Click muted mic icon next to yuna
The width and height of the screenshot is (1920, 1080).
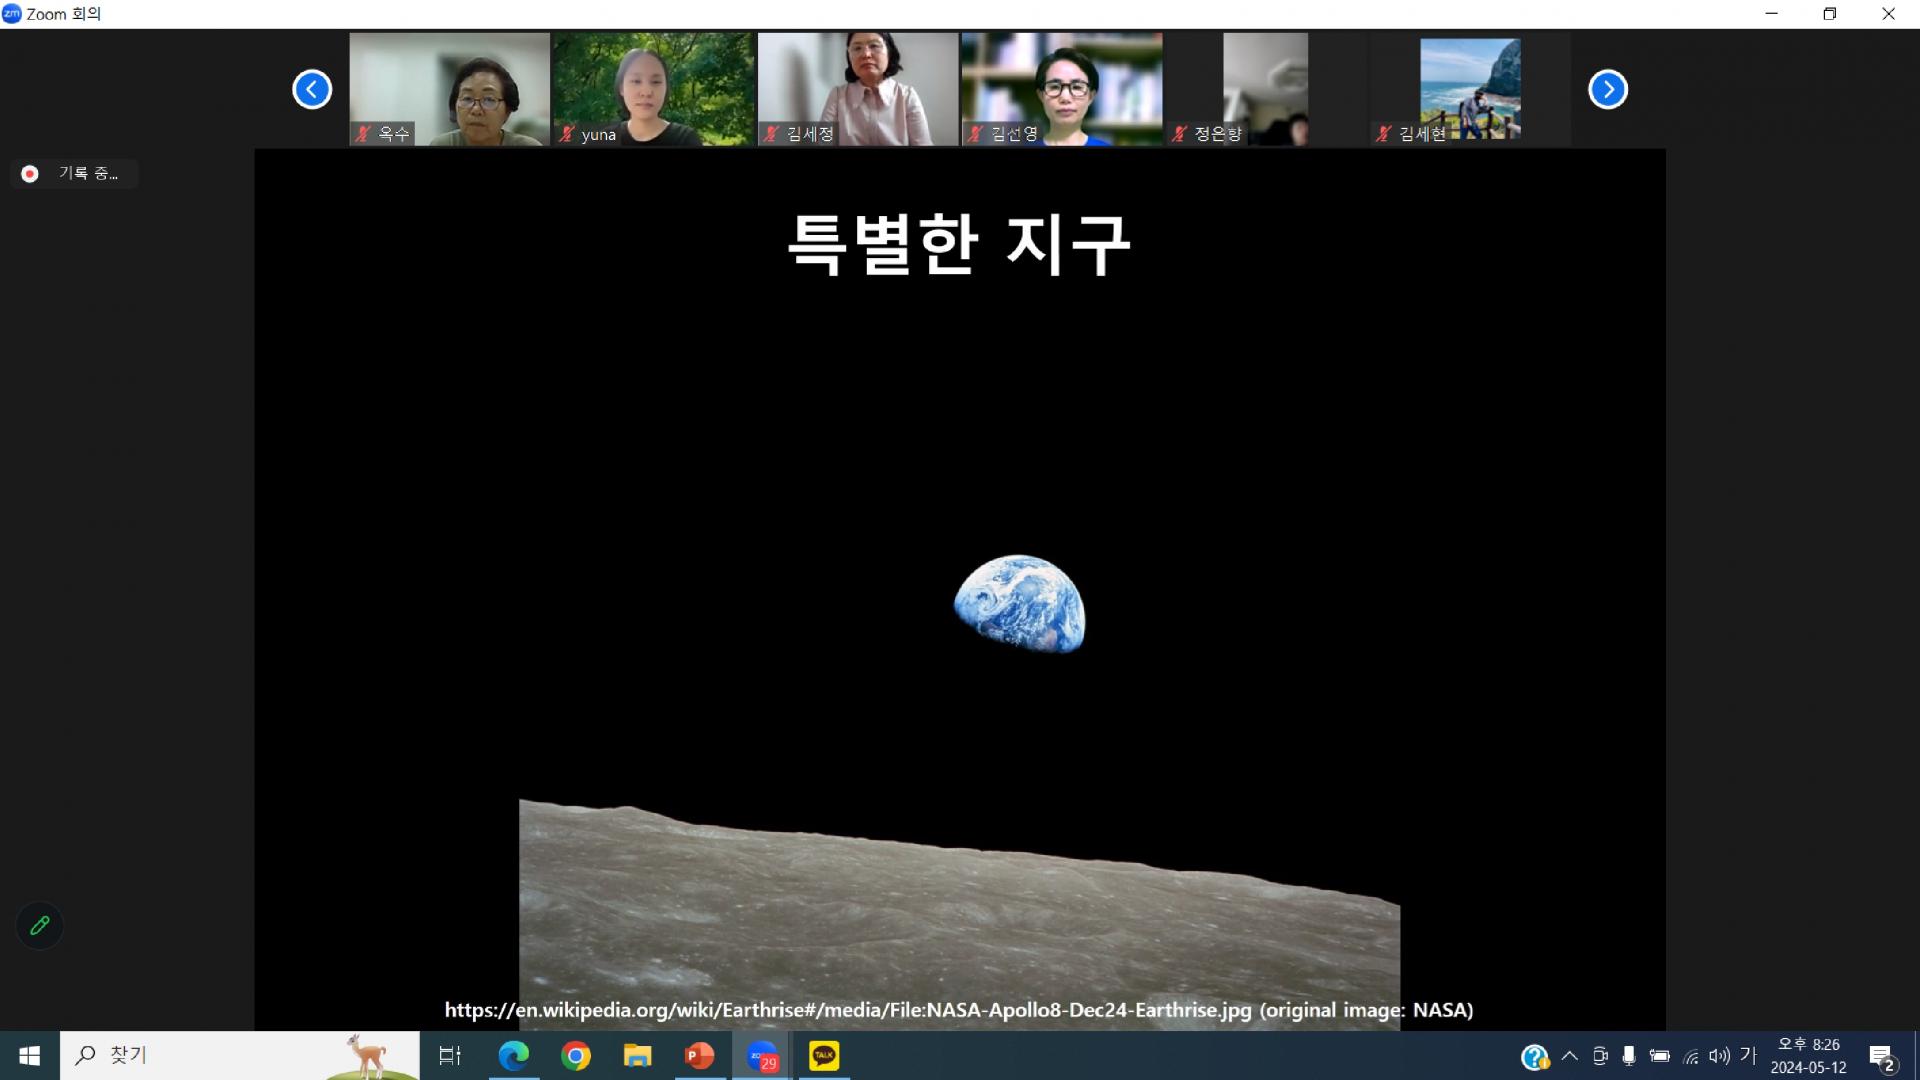pyautogui.click(x=567, y=134)
